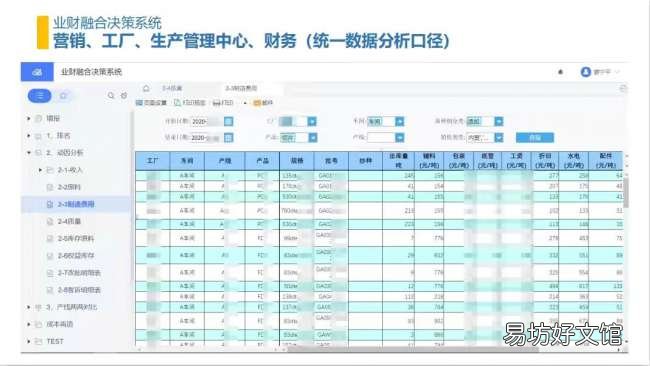The image size is (650, 366).
Task: Open the 工厂 dropdown arrow
Action: click(x=312, y=121)
